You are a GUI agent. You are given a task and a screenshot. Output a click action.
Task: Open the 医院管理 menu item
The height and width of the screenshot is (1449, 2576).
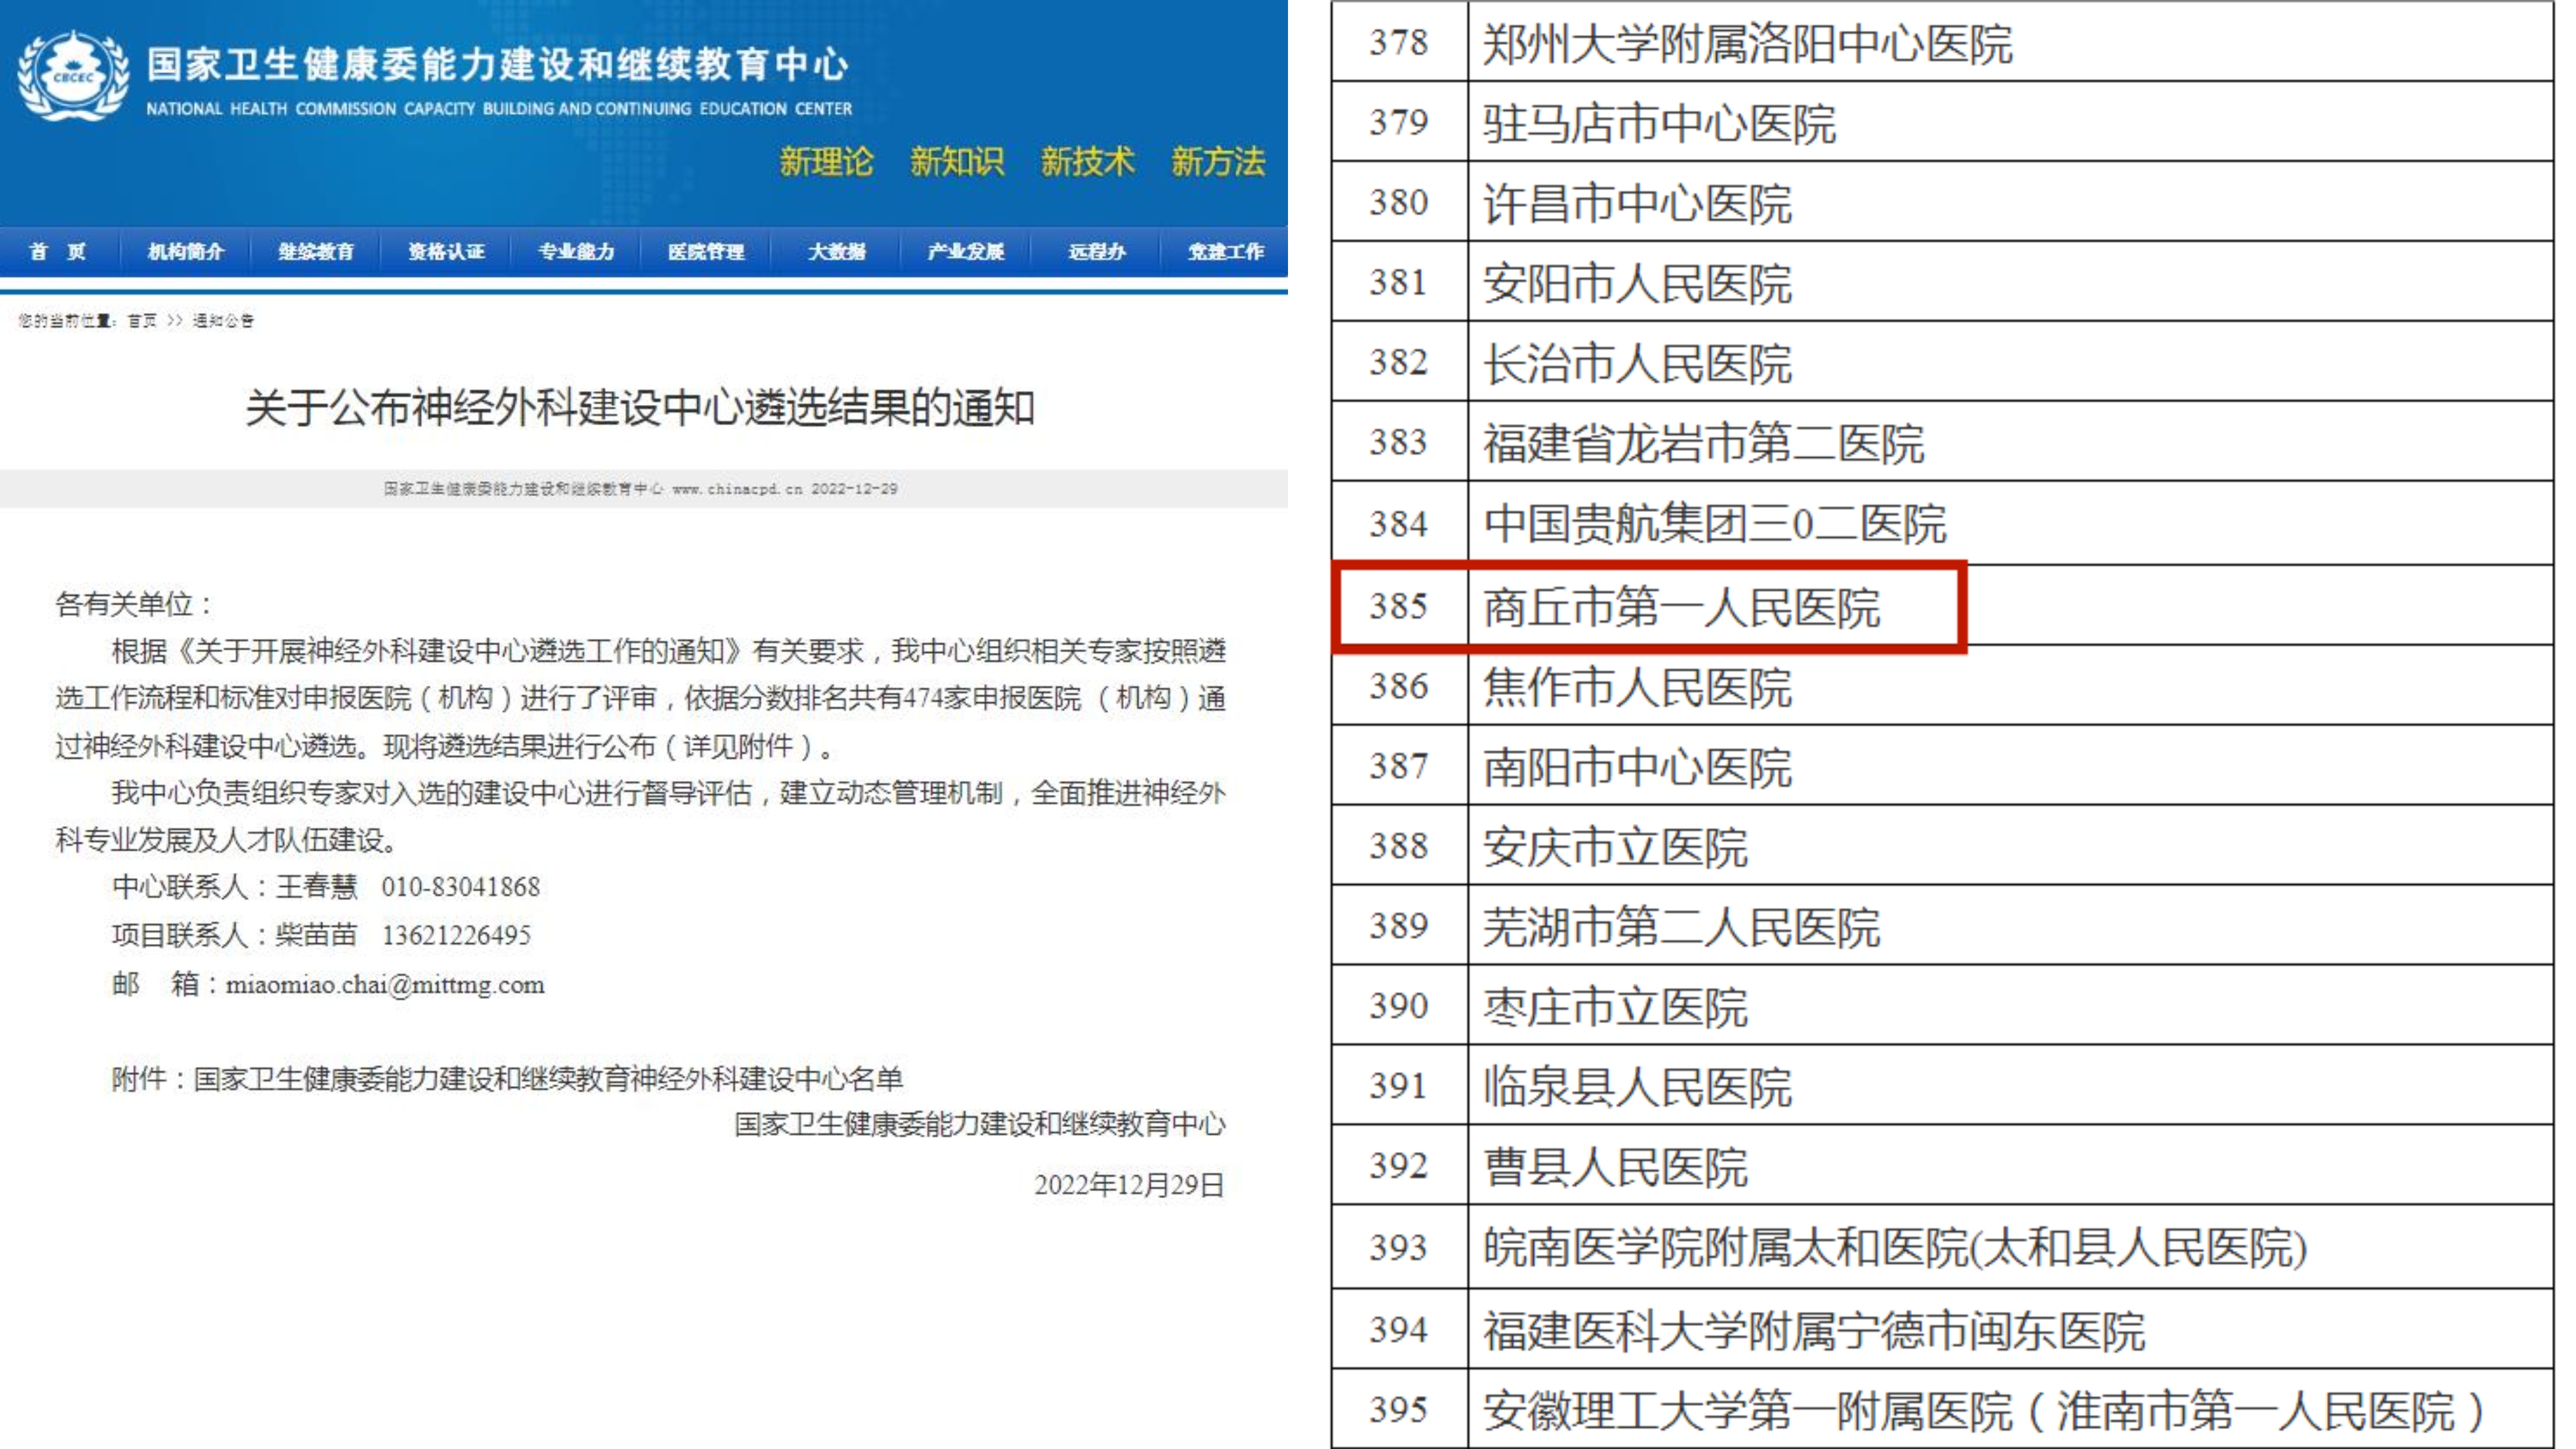pos(706,252)
